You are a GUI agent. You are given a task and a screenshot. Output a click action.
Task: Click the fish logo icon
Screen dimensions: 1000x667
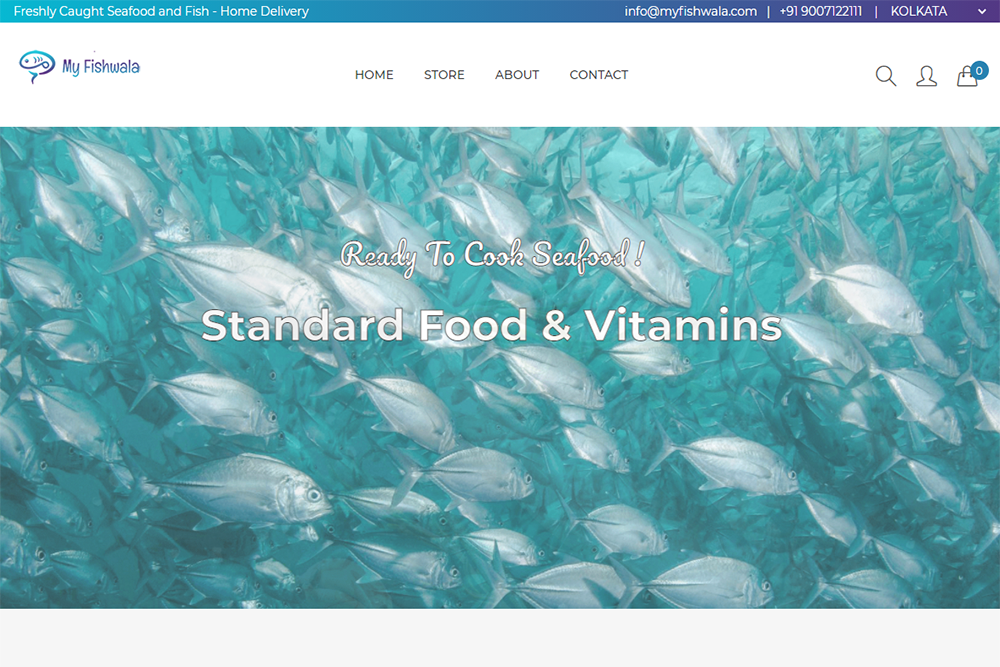tap(37, 66)
